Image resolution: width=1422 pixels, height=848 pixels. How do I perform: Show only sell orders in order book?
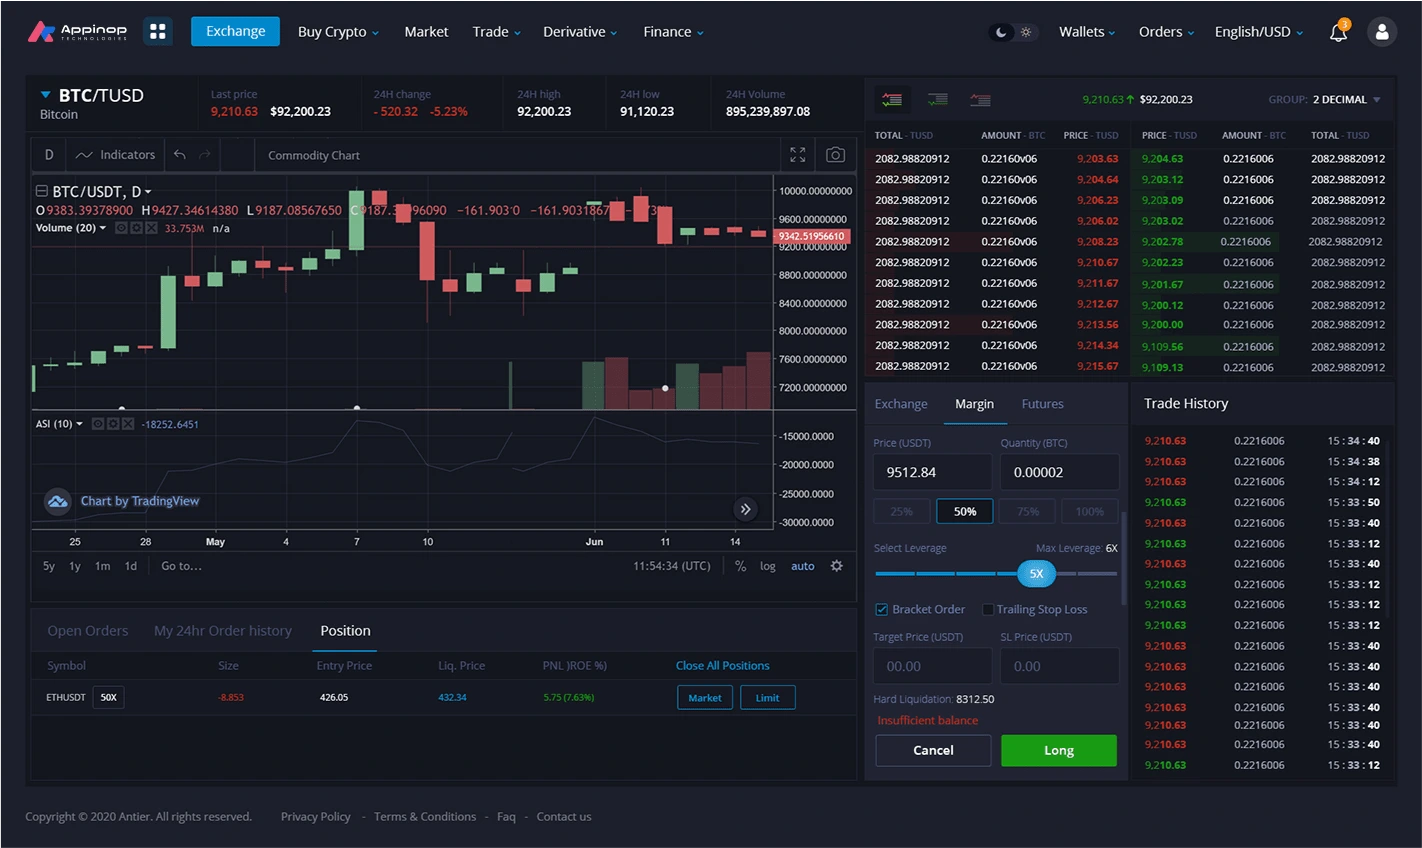tap(980, 100)
